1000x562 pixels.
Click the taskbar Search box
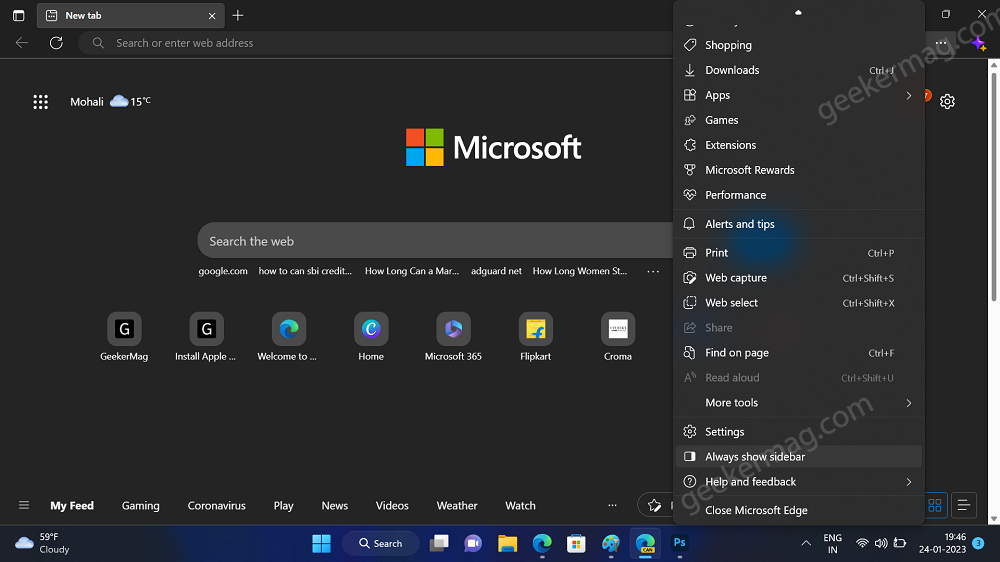[x=381, y=544]
